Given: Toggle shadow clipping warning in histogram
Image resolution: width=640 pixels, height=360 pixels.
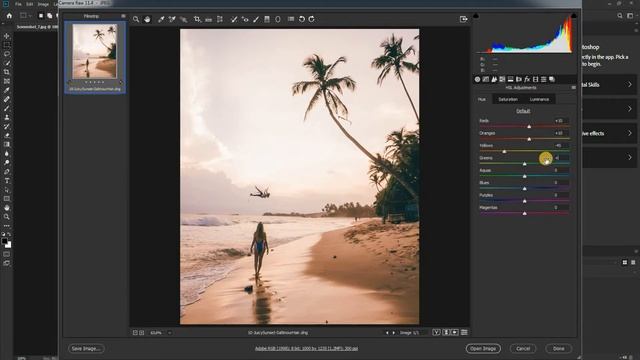Looking at the screenshot, I should (x=476, y=16).
